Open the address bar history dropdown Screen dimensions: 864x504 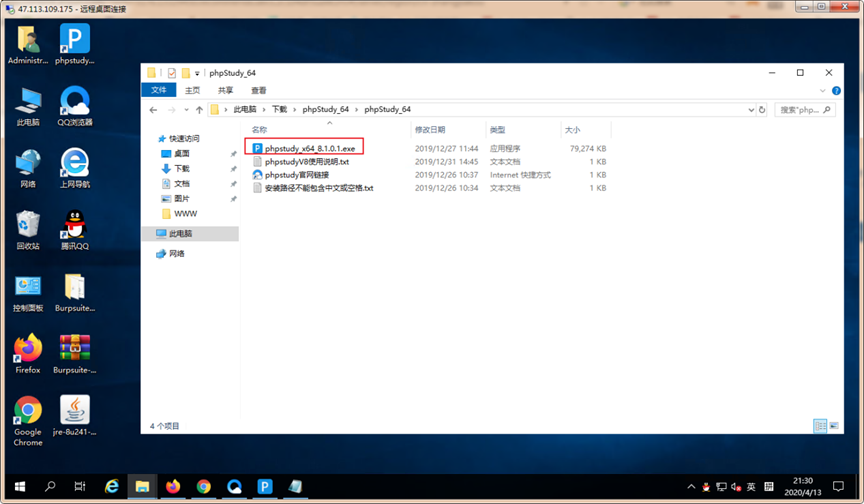pos(751,110)
